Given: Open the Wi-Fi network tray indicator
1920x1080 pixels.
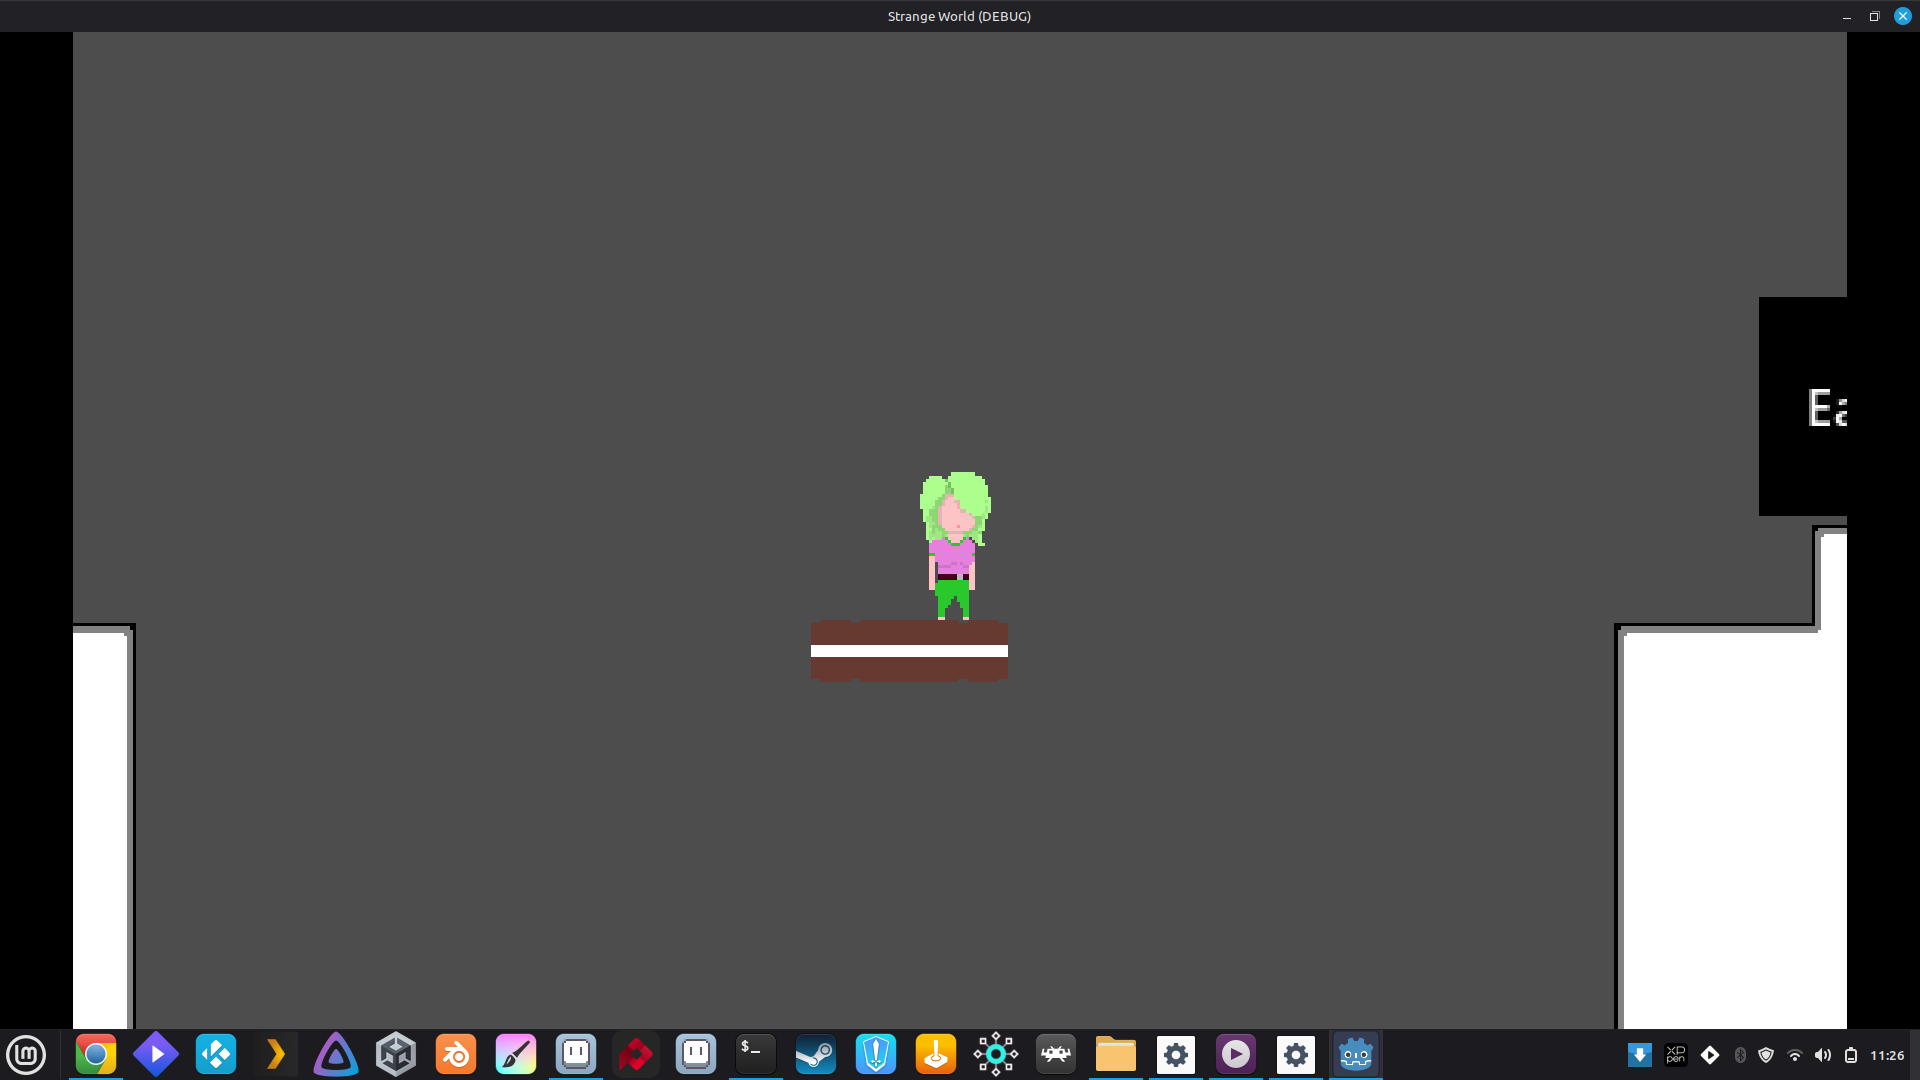Looking at the screenshot, I should pyautogui.click(x=1795, y=1055).
